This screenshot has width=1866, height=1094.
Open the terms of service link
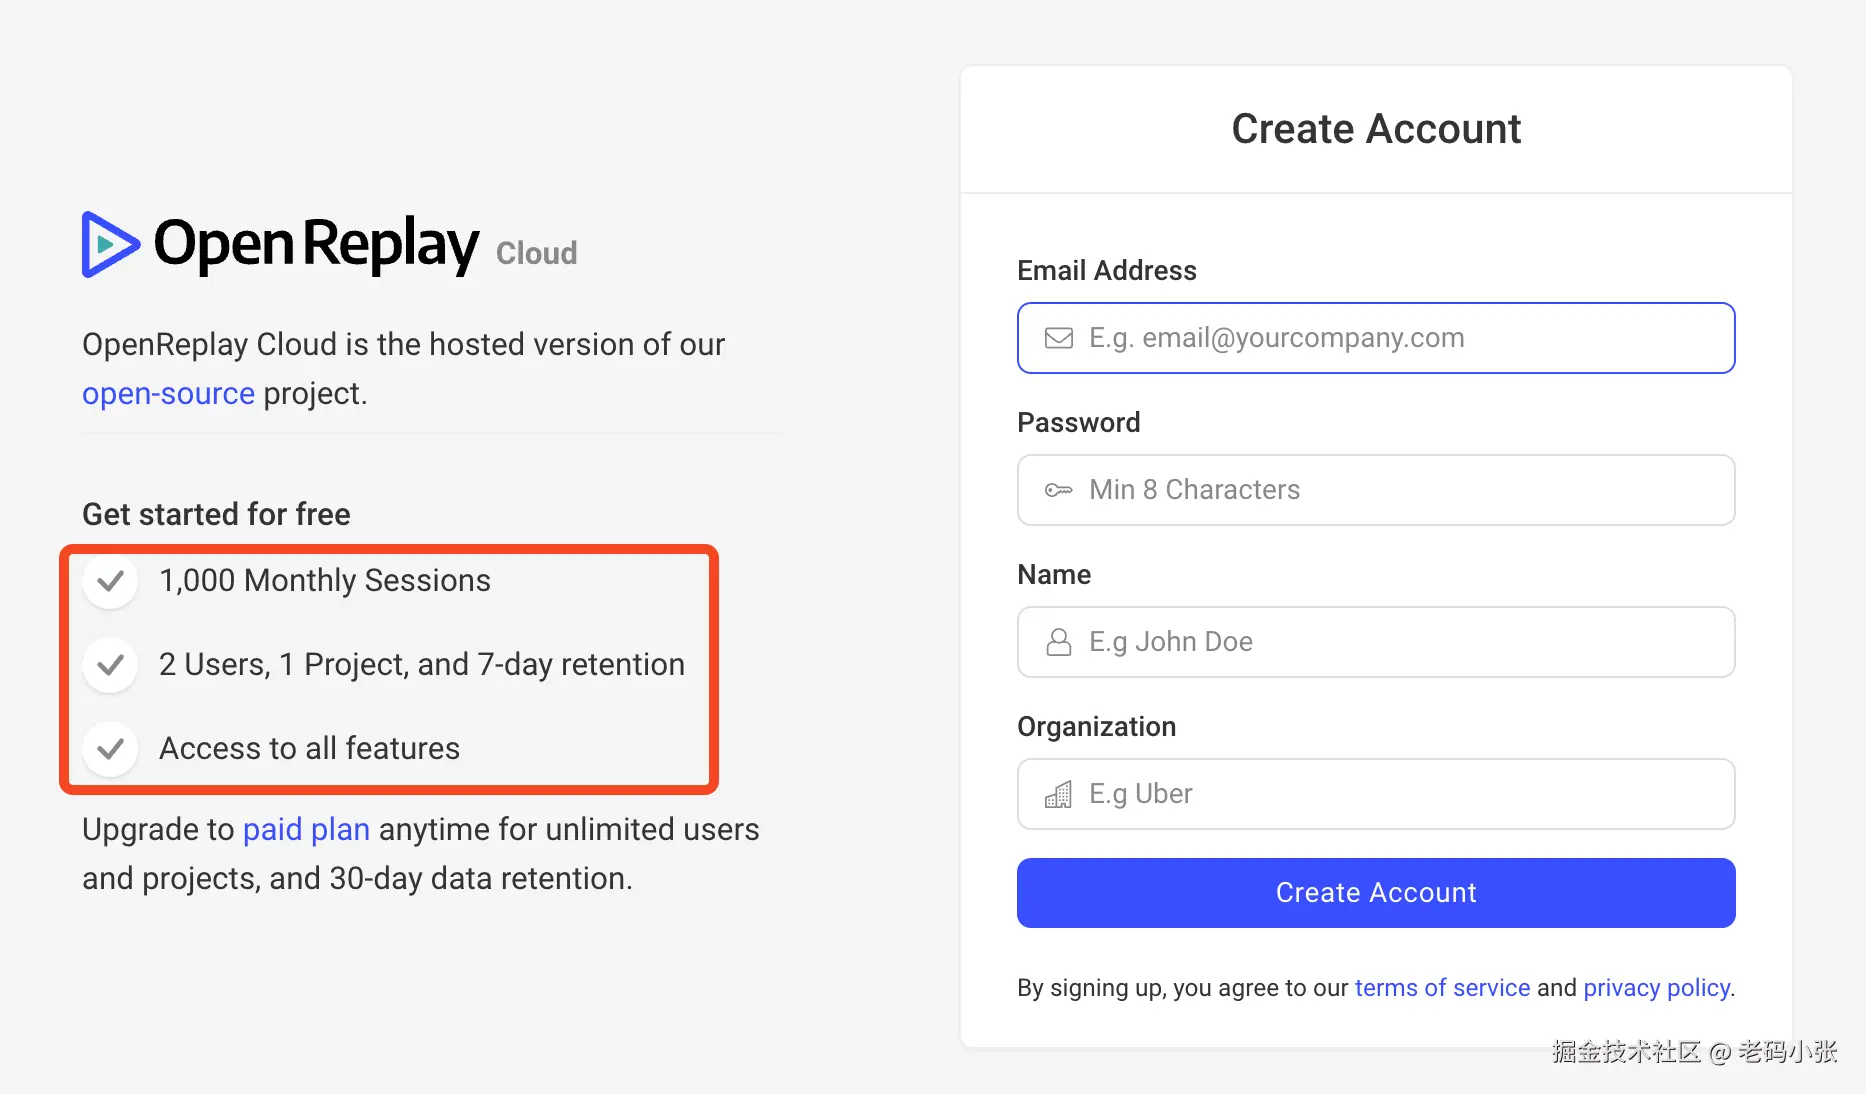1442,988
